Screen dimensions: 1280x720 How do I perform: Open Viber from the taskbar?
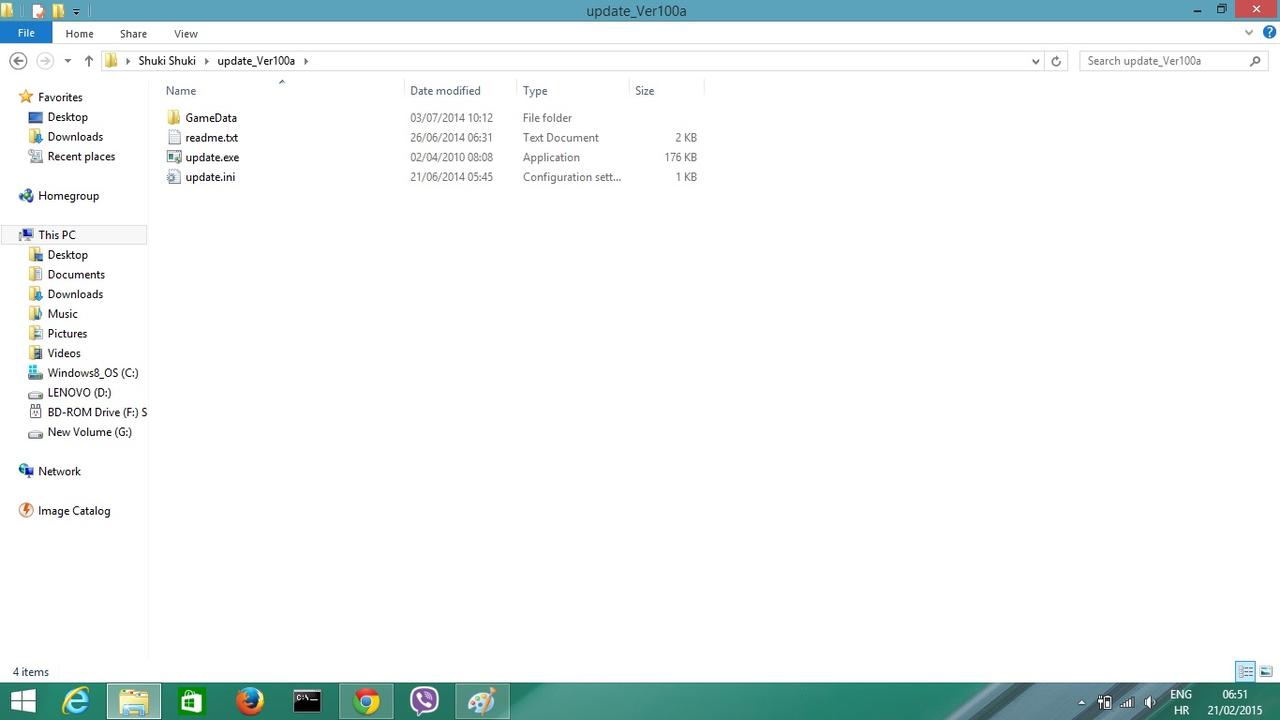tap(424, 702)
